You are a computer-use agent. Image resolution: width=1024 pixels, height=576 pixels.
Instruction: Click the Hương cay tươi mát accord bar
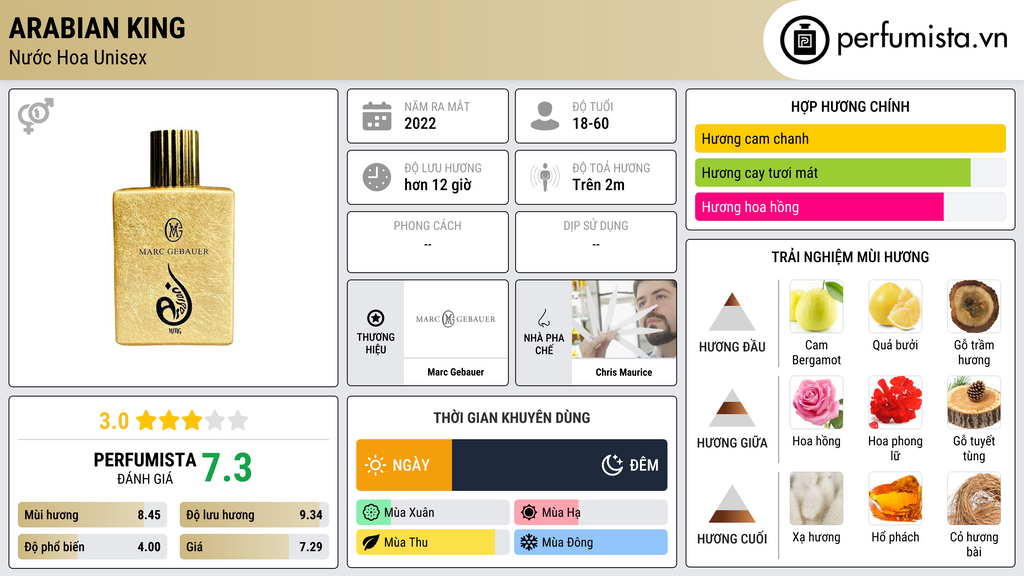(850, 172)
